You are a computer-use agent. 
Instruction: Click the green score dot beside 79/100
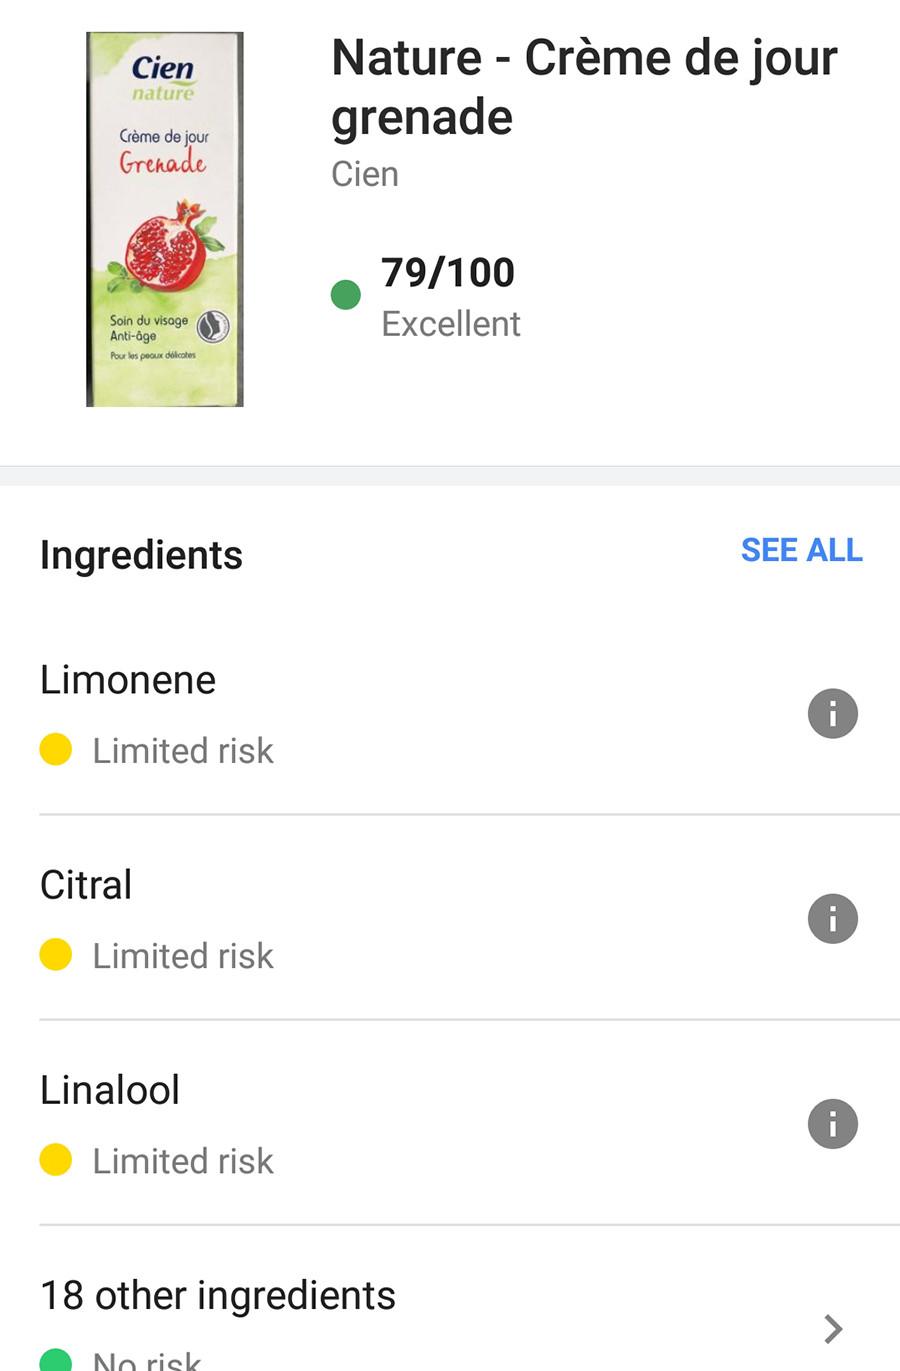(345, 295)
